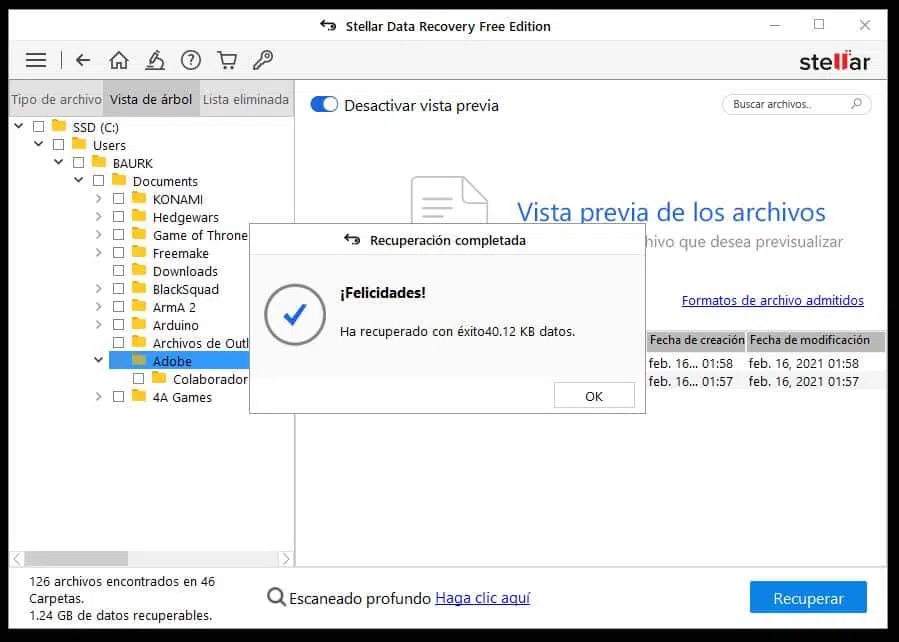The height and width of the screenshot is (642, 899).
Task: Expand the 4A Games folder node
Action: click(99, 397)
